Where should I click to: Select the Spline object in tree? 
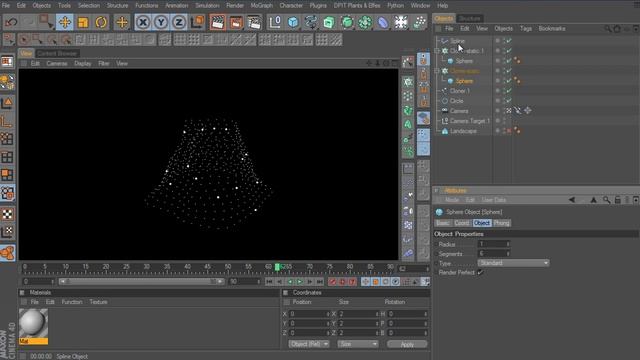pyautogui.click(x=457, y=41)
